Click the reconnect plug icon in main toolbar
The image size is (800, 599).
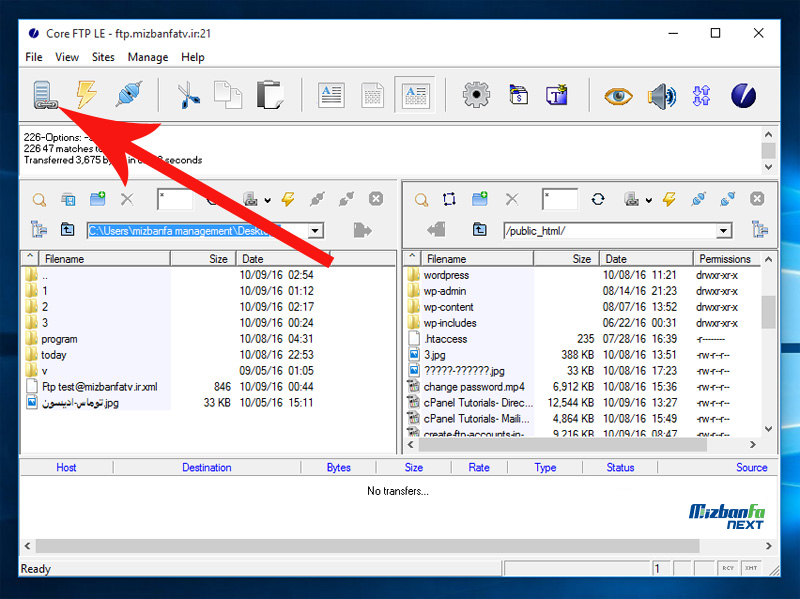point(129,94)
